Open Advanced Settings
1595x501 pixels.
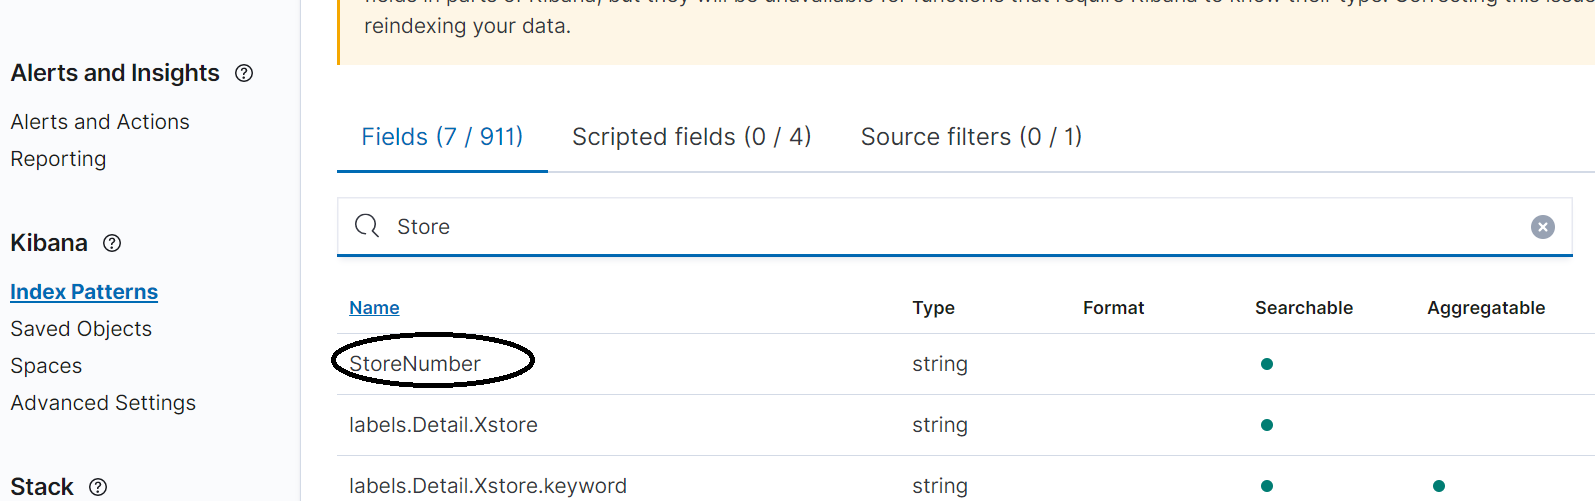103,403
